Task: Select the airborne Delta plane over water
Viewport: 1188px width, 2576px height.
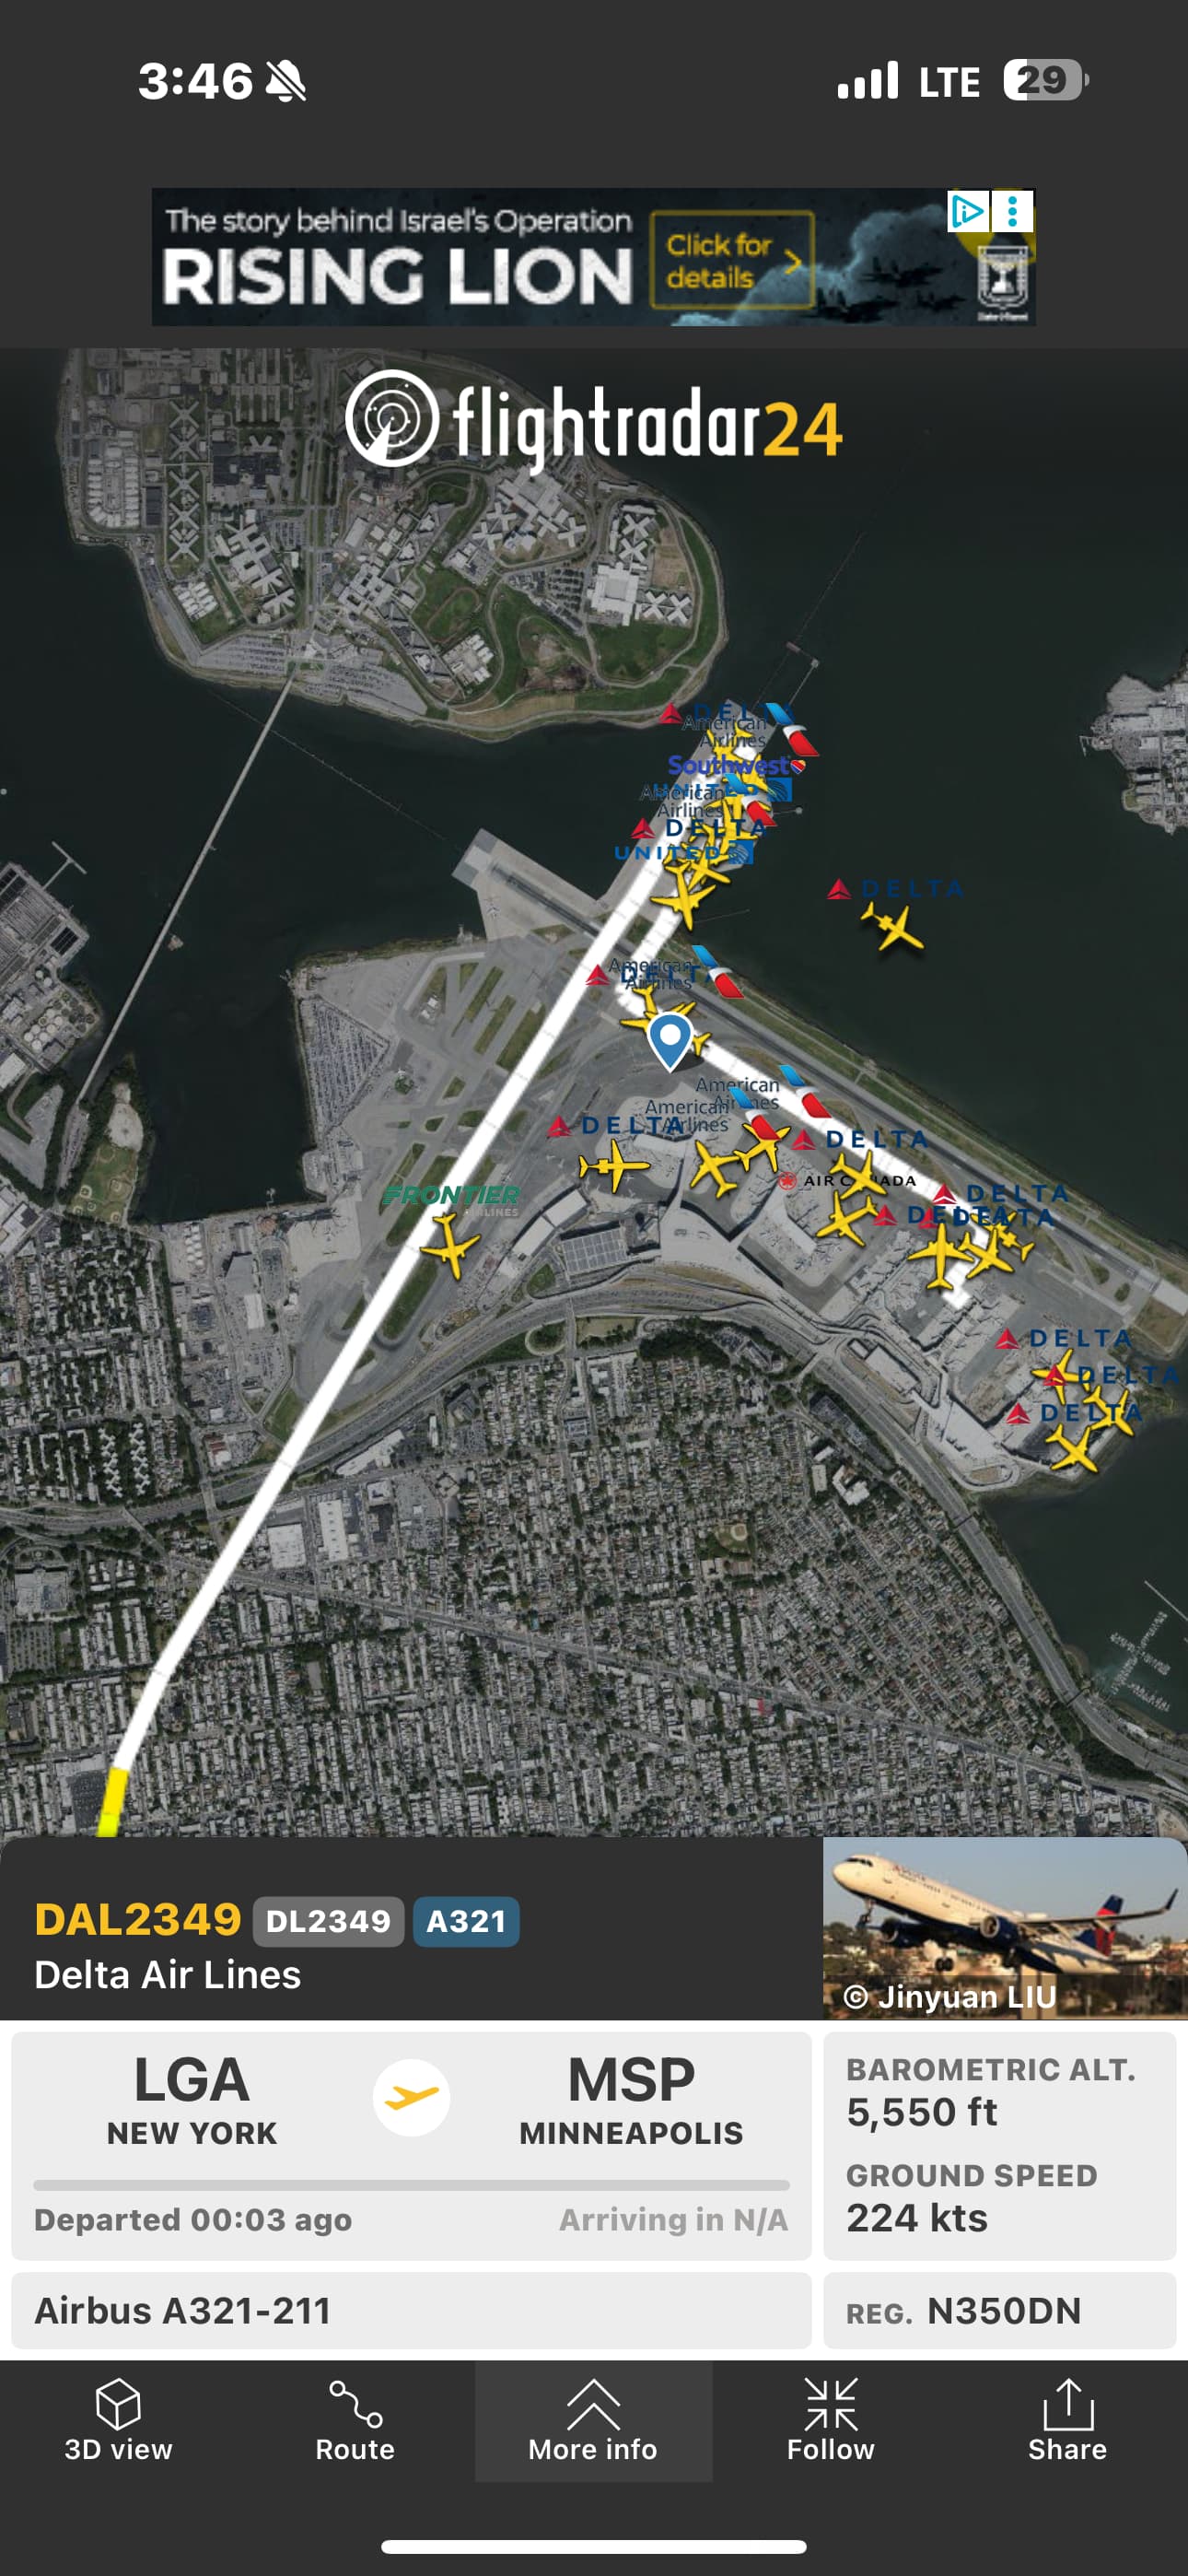Action: pos(893,927)
